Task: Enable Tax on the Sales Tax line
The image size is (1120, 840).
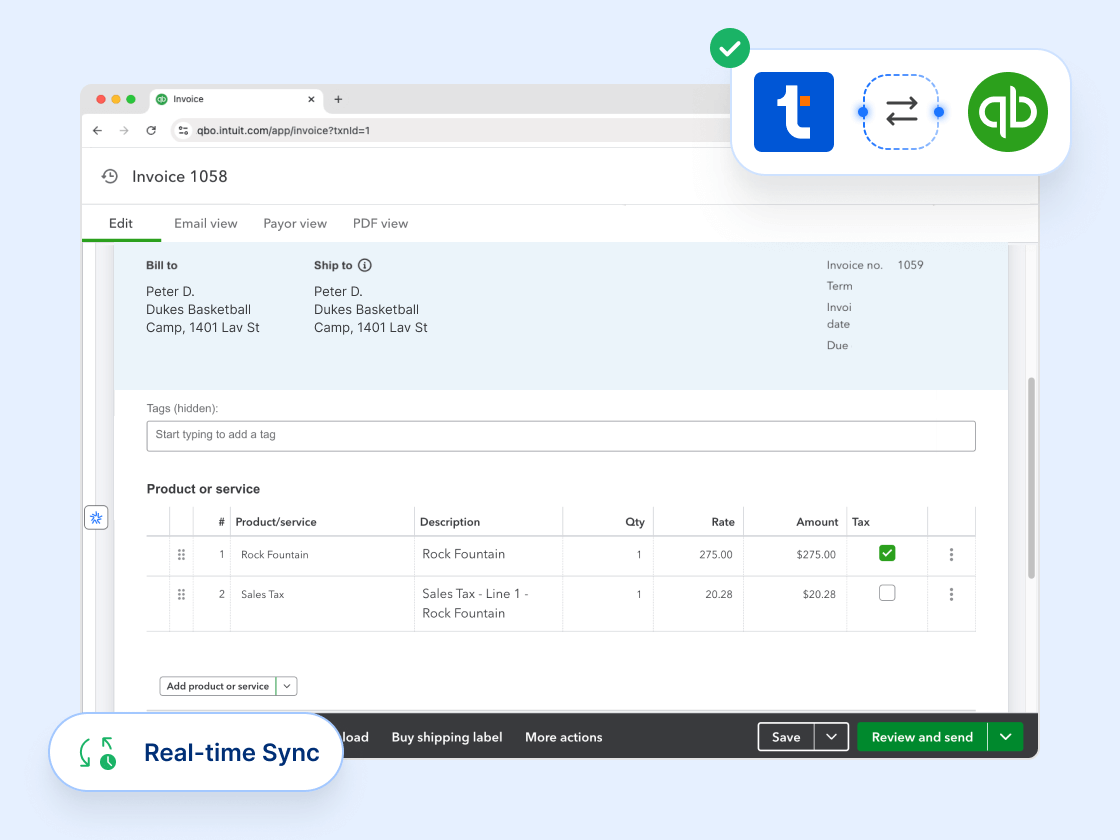Action: tap(886, 592)
